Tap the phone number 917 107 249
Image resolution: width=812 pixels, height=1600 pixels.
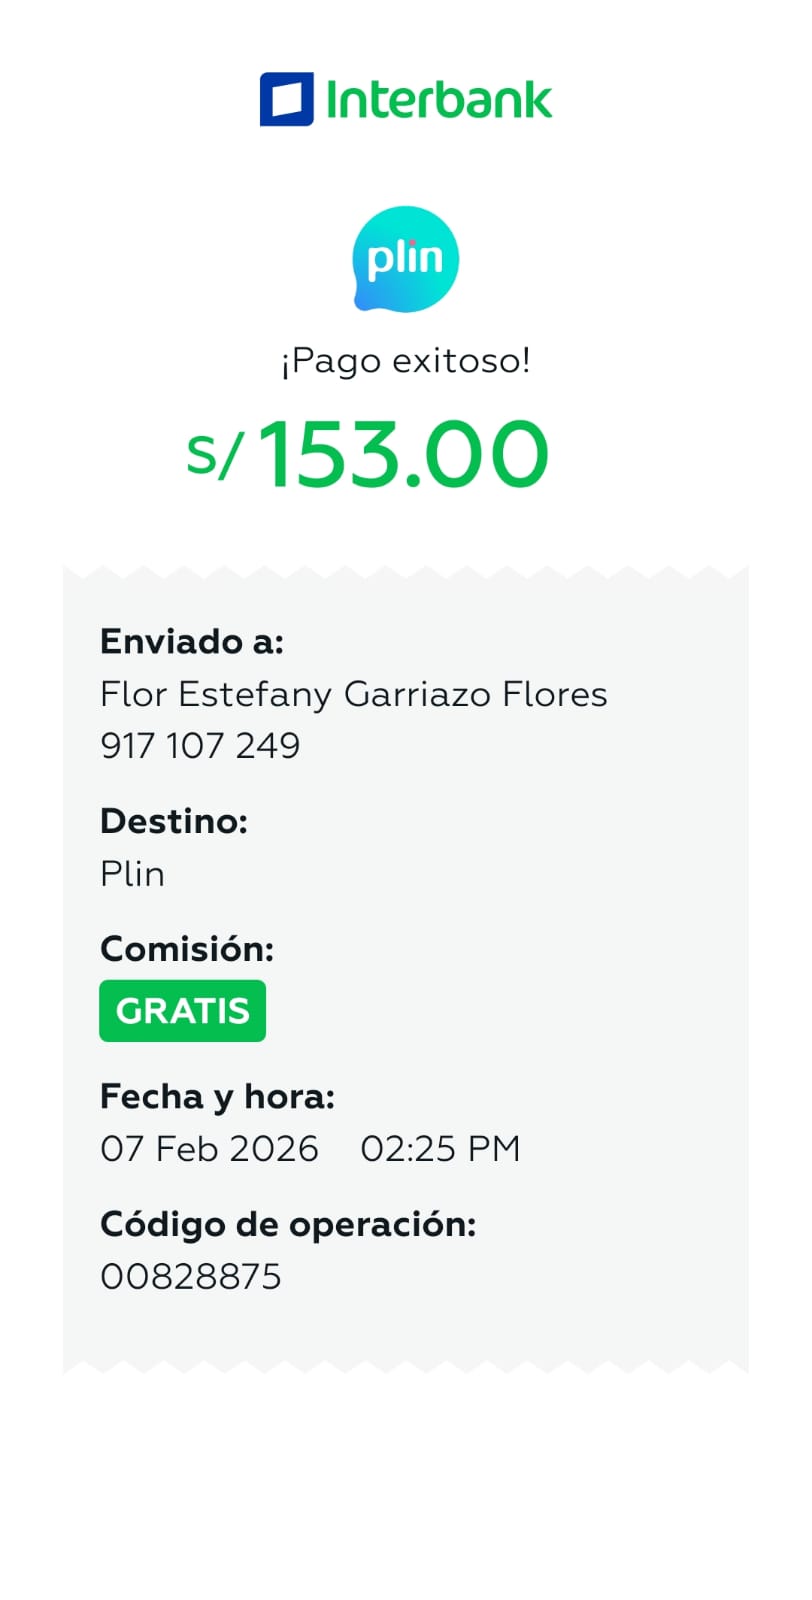click(200, 746)
